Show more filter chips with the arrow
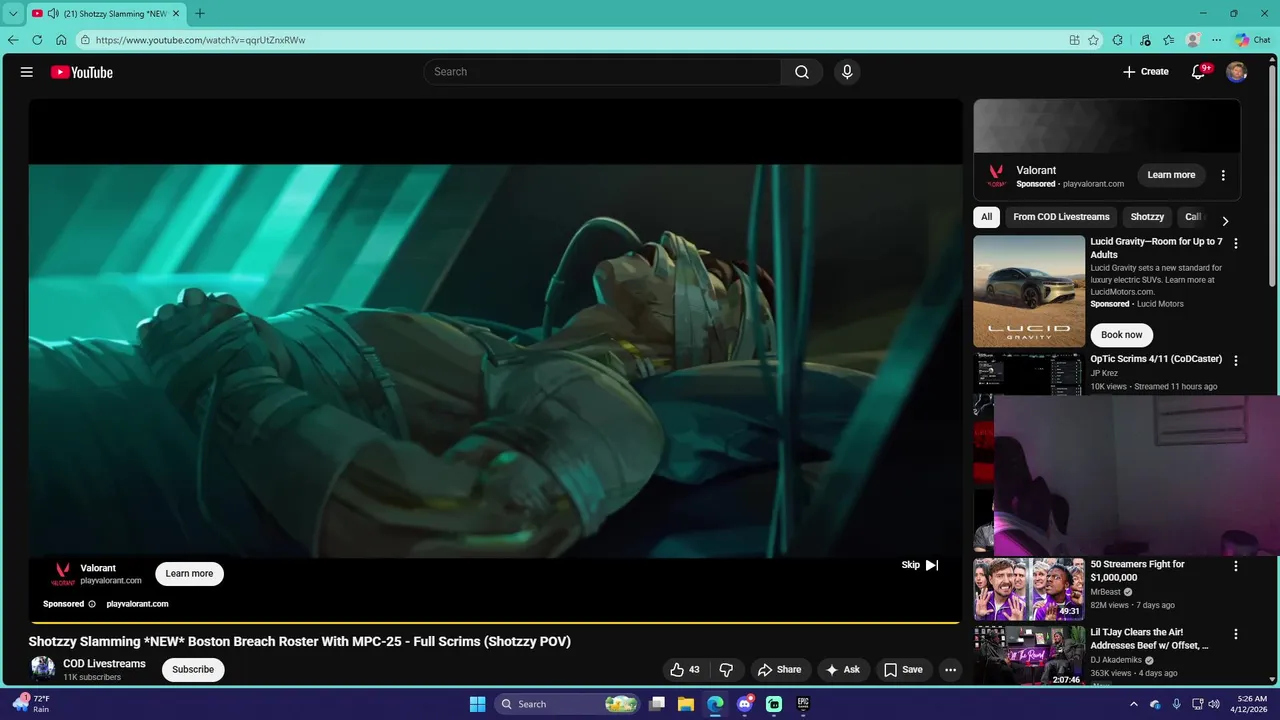Image resolution: width=1280 pixels, height=720 pixels. coord(1225,221)
